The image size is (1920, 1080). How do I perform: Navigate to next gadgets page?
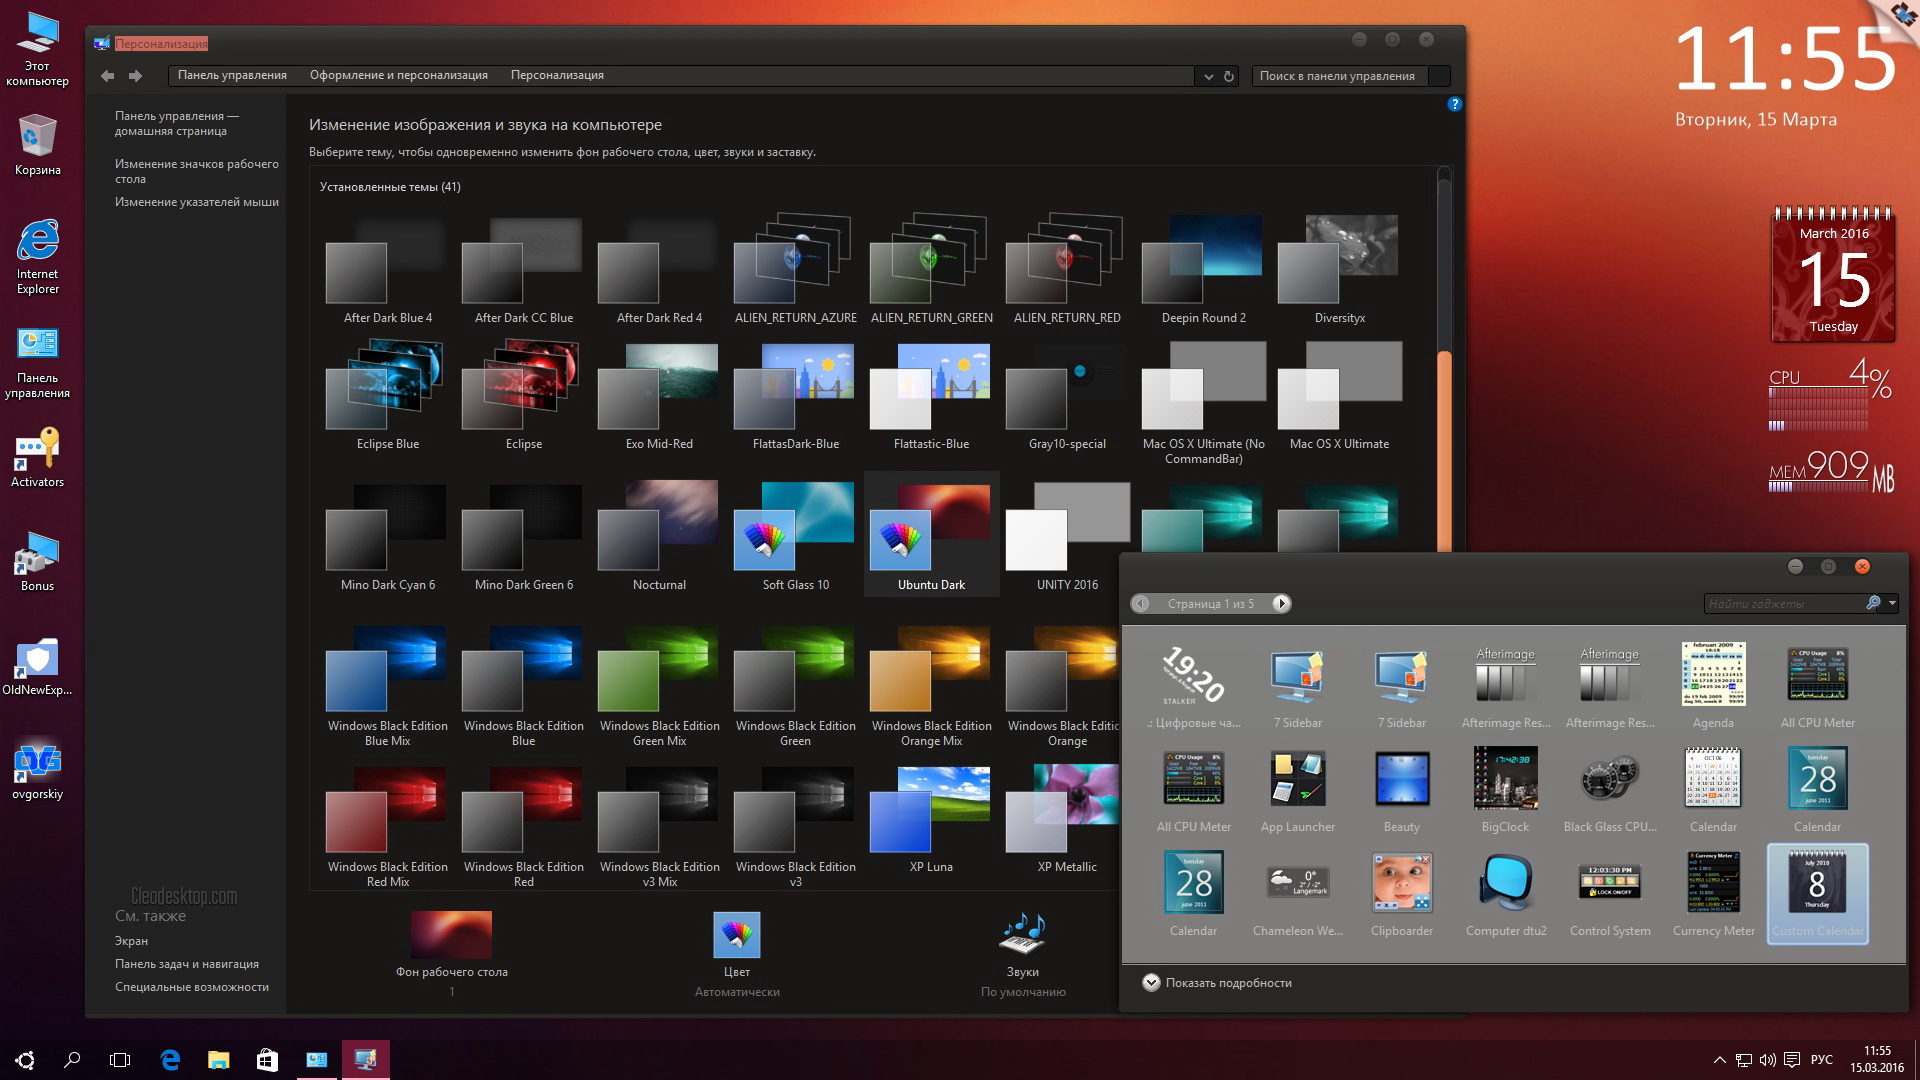(x=1279, y=603)
